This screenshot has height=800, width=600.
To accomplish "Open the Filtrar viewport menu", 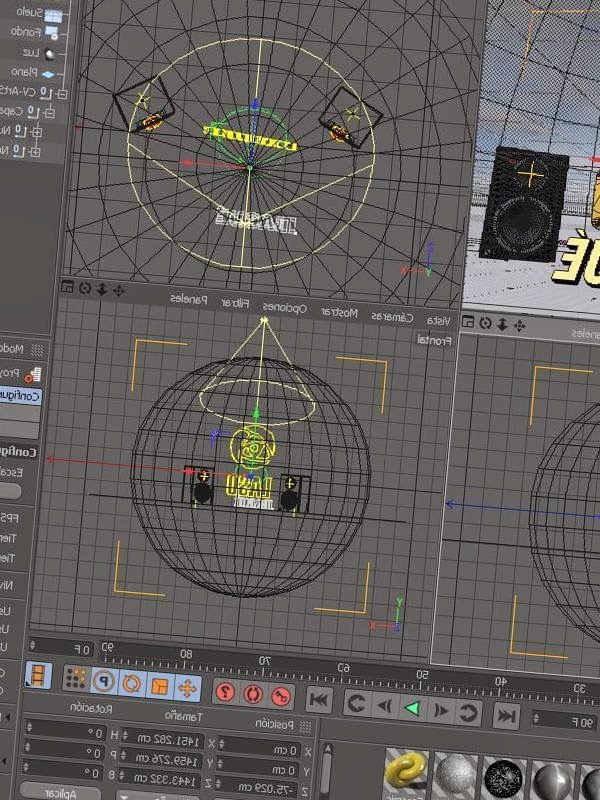I will pos(235,304).
